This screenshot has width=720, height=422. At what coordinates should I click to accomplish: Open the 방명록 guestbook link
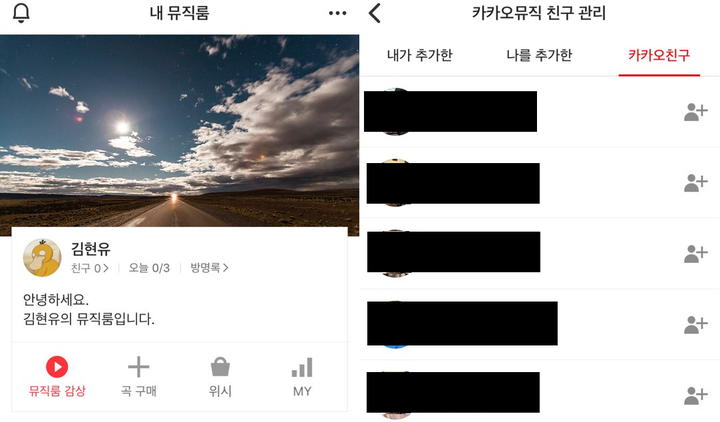209,268
